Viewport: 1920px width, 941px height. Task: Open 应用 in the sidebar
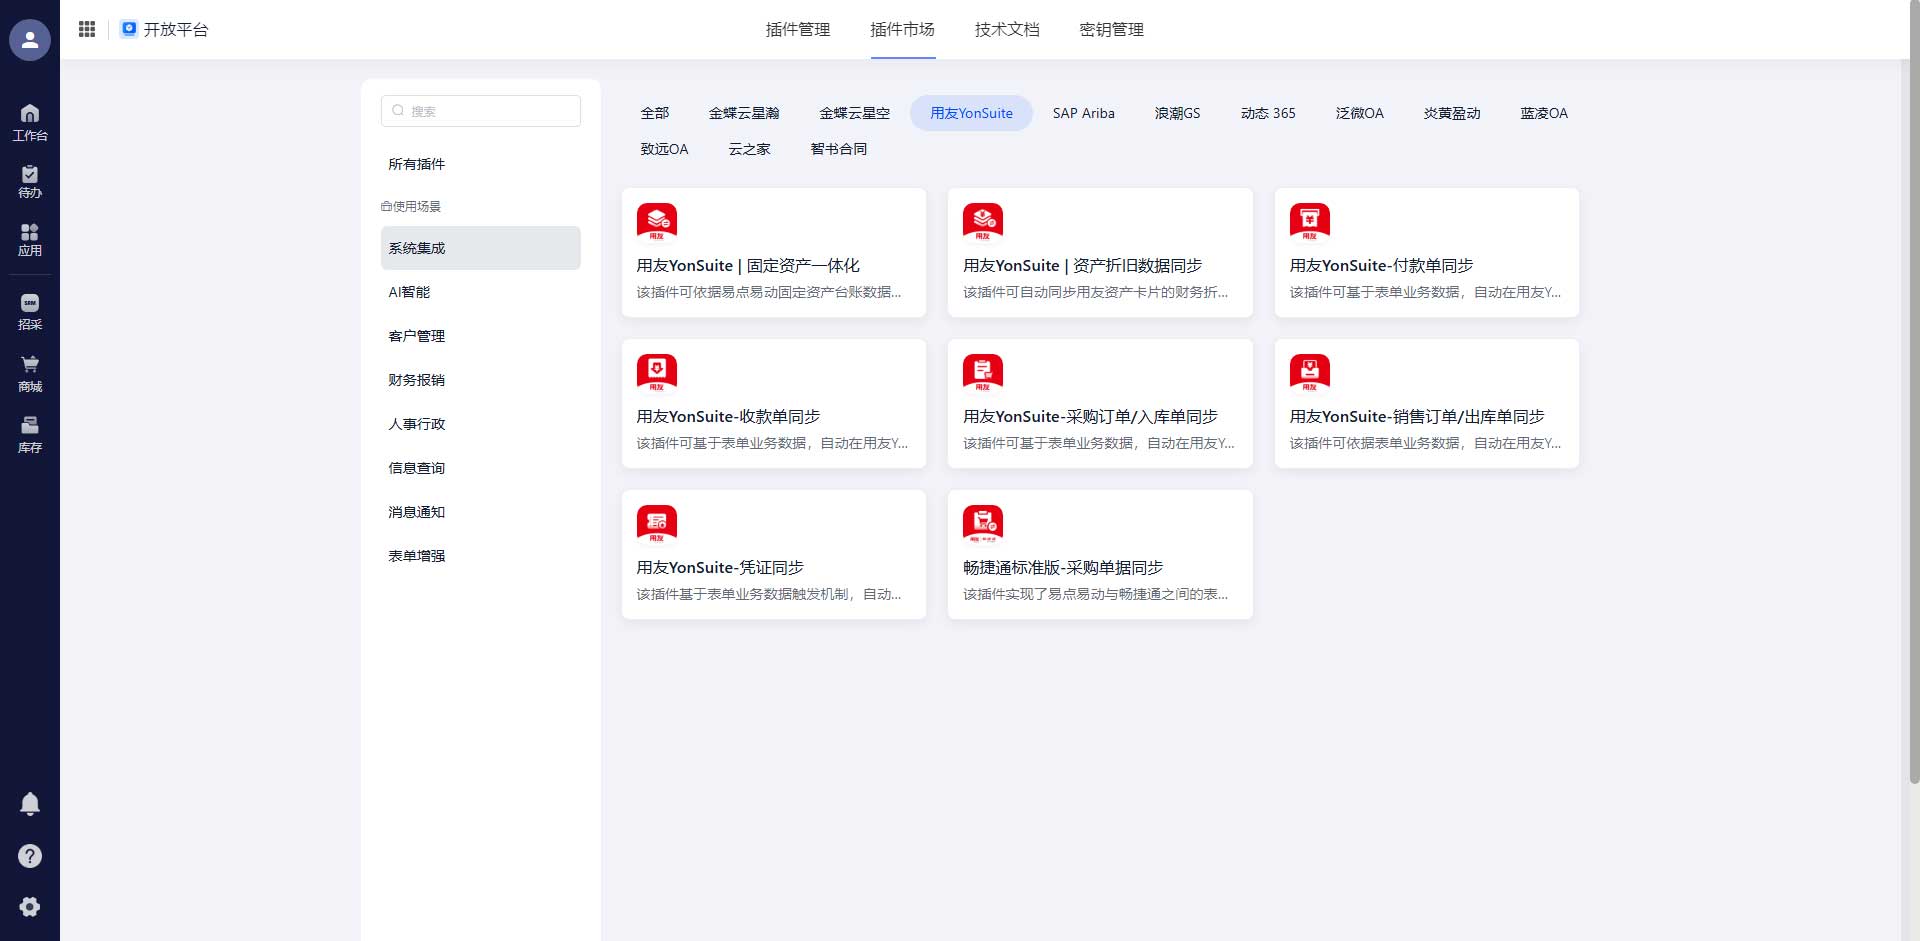[x=30, y=240]
